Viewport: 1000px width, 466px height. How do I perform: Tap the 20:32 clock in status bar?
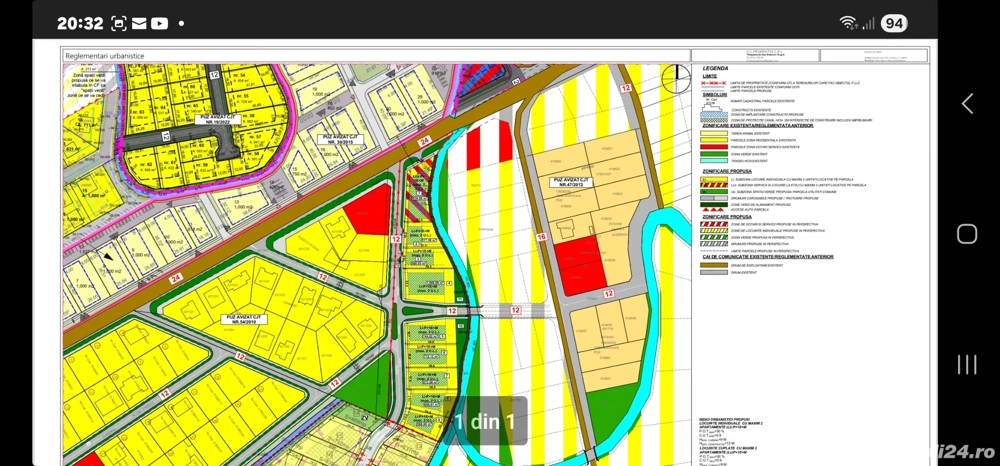pyautogui.click(x=80, y=22)
